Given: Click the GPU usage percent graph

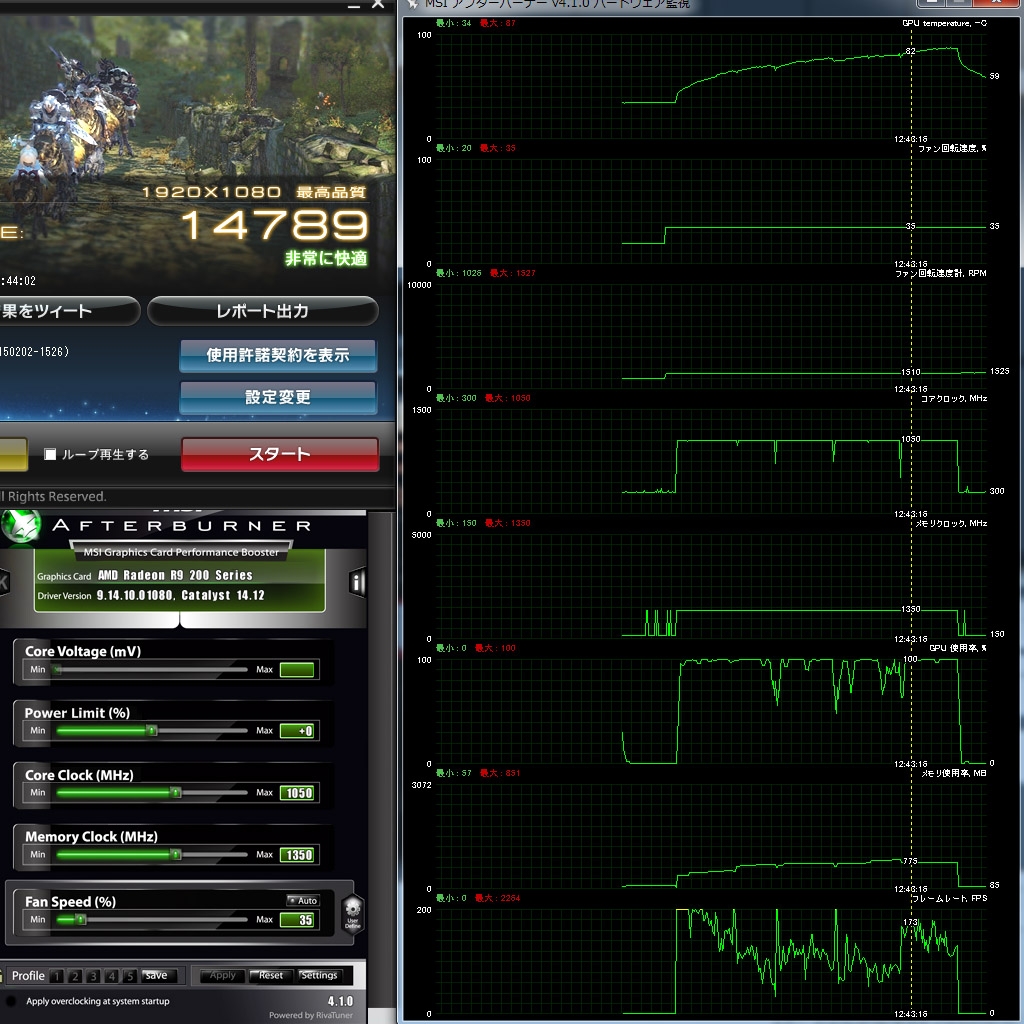Looking at the screenshot, I should [711, 711].
